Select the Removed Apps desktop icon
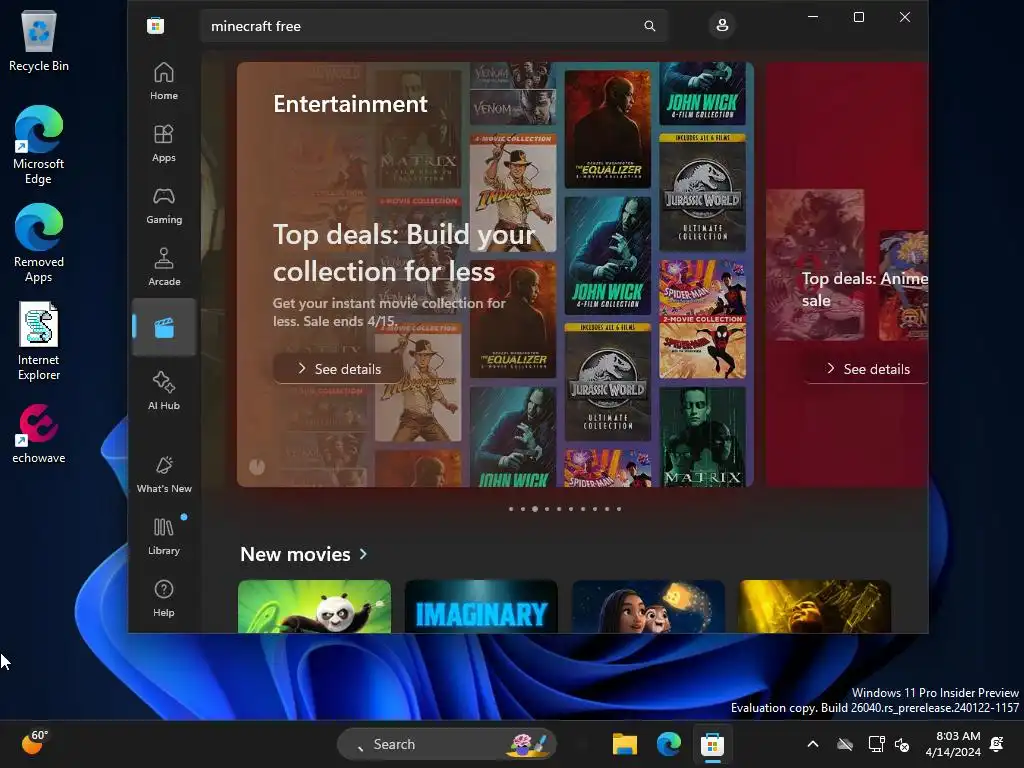 39,243
